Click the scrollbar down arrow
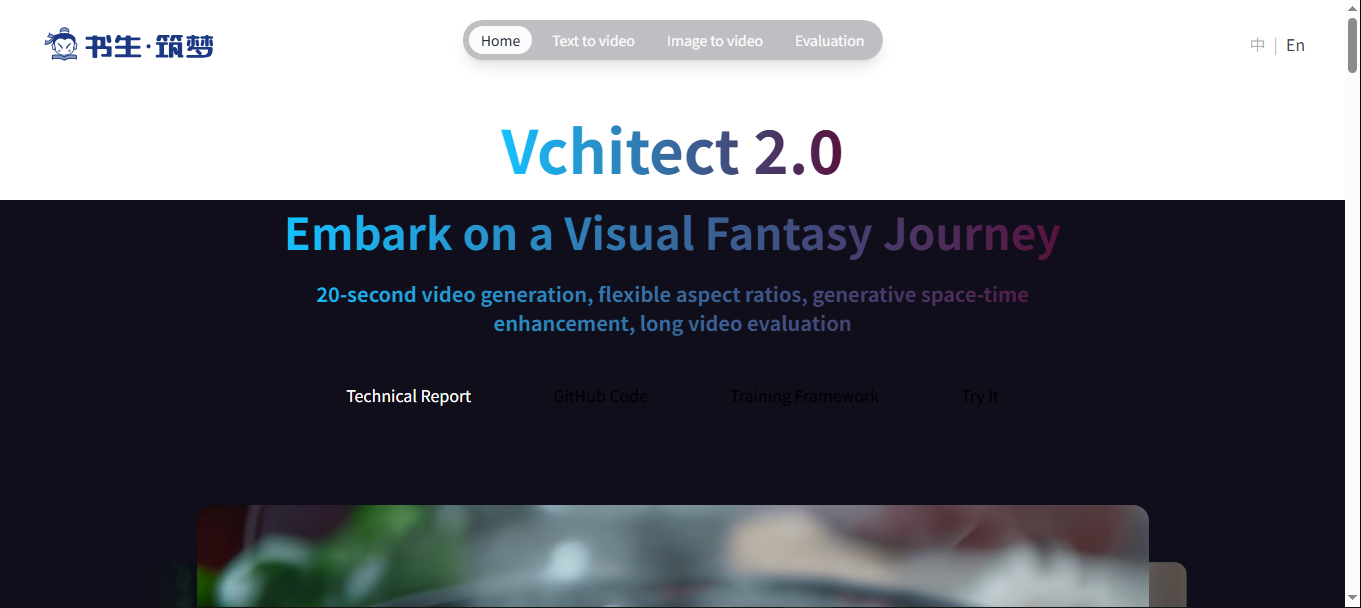The height and width of the screenshot is (608, 1361). click(1353, 600)
